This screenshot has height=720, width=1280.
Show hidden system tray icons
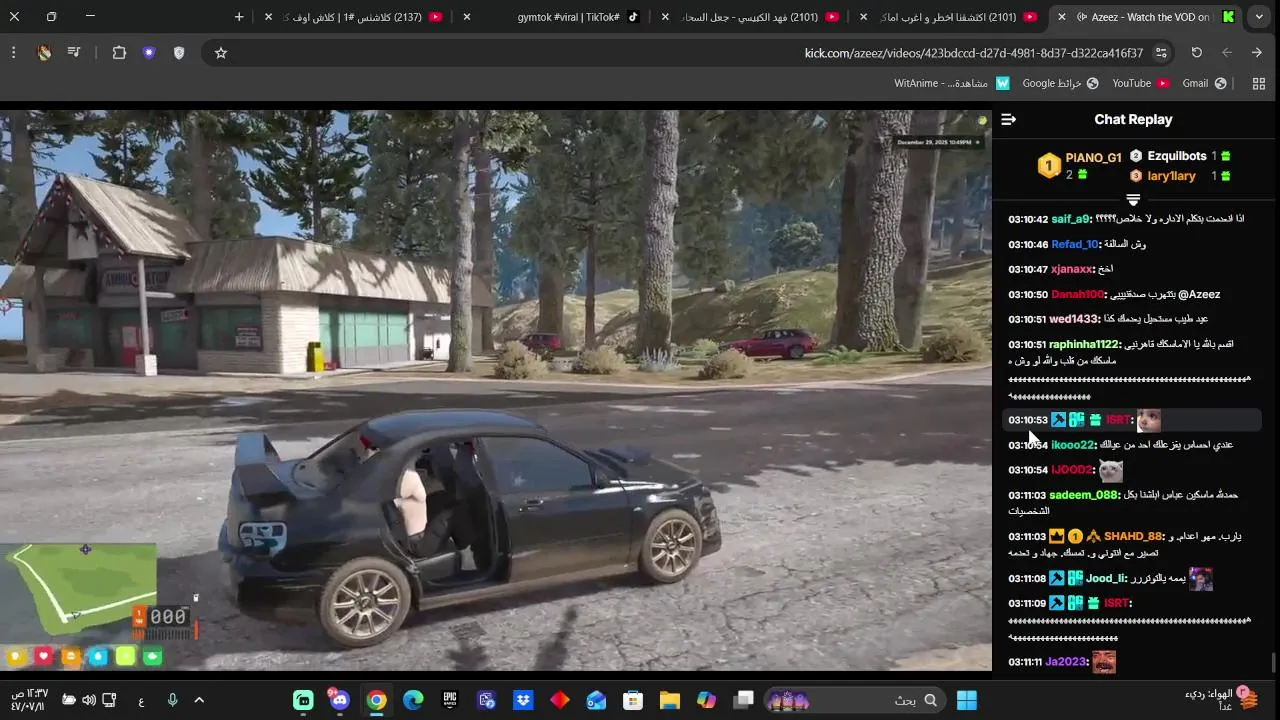click(198, 701)
